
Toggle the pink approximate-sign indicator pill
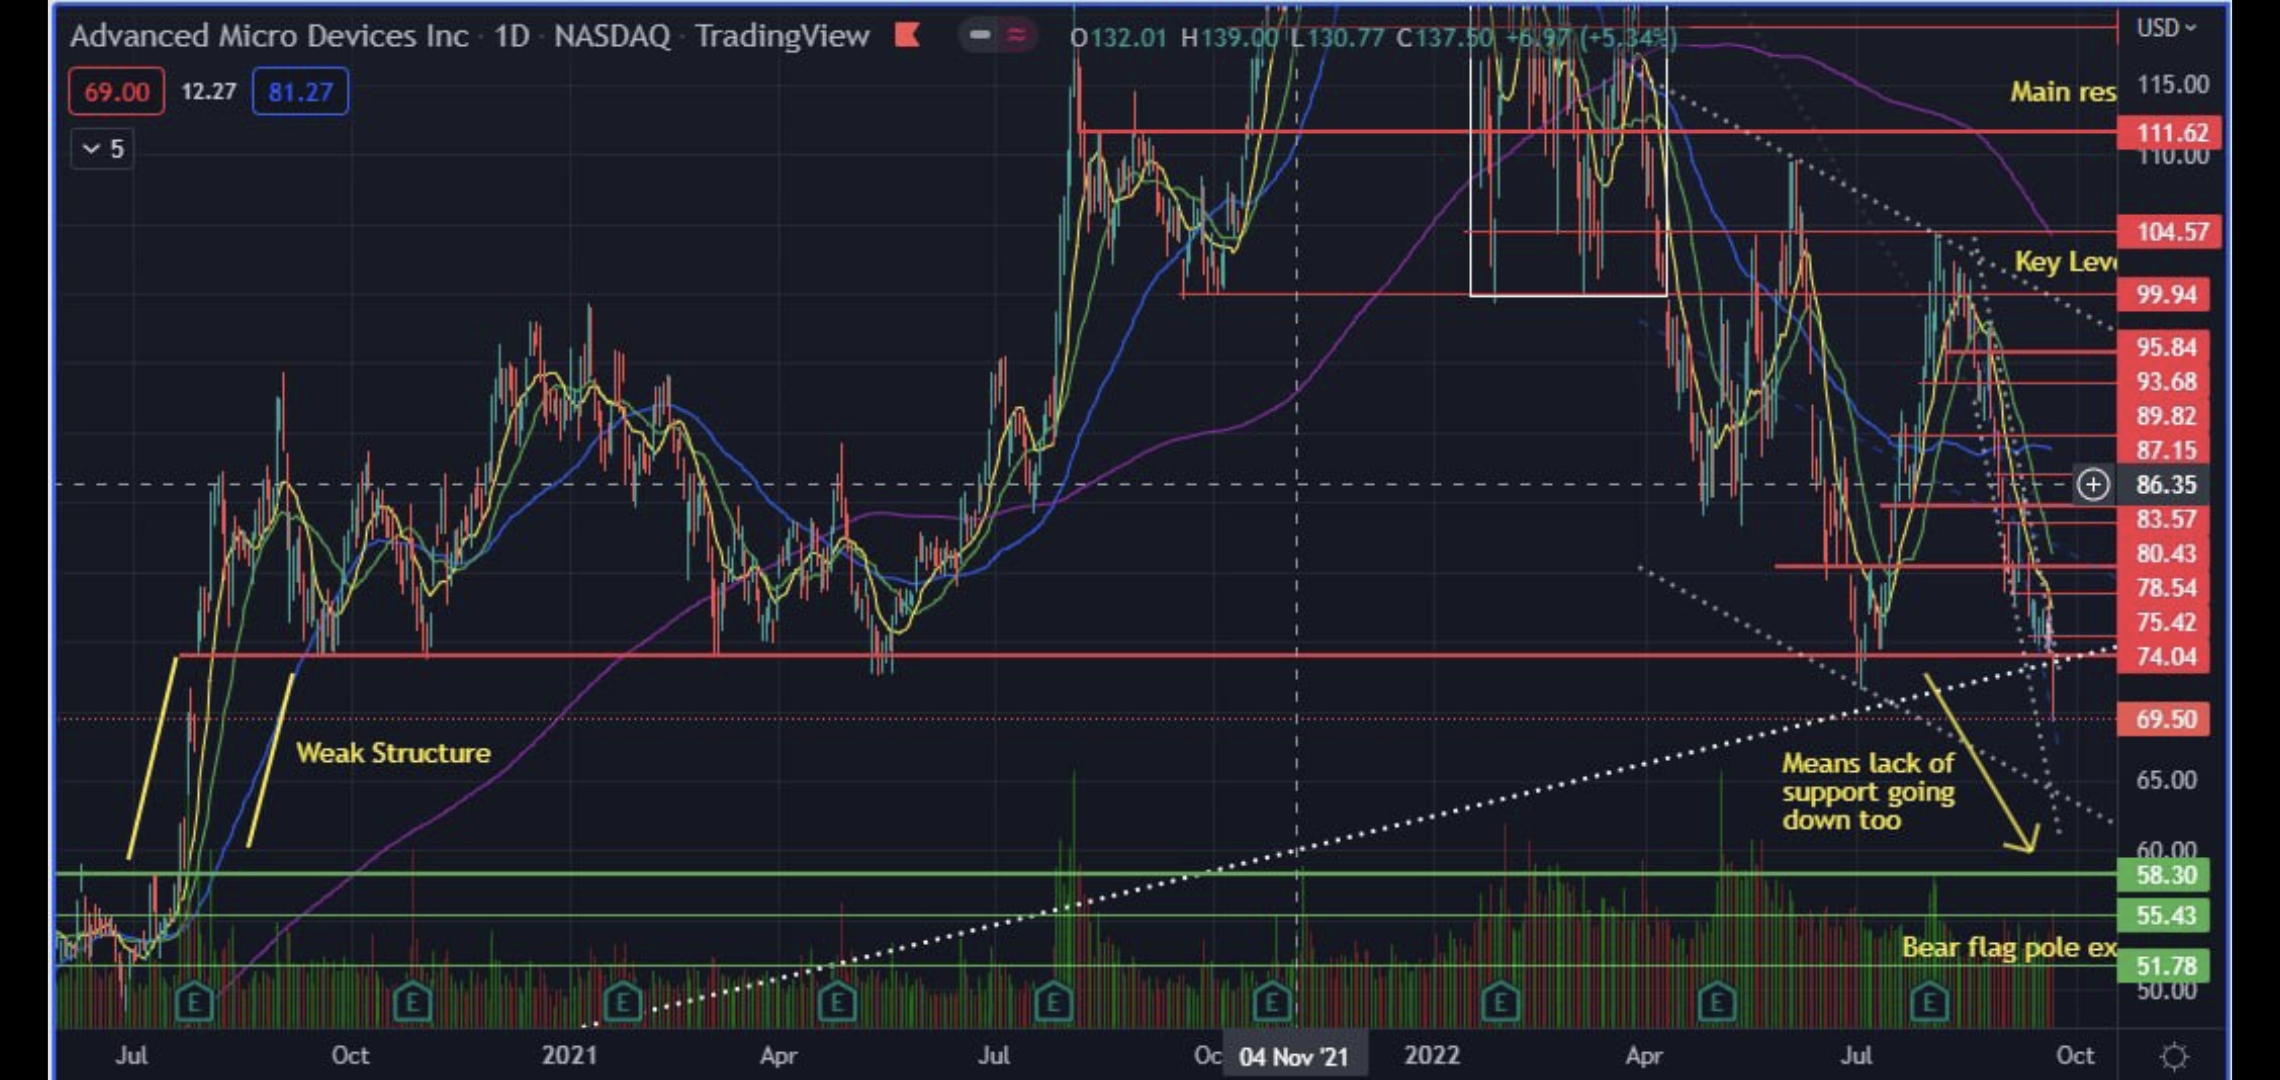point(1016,36)
